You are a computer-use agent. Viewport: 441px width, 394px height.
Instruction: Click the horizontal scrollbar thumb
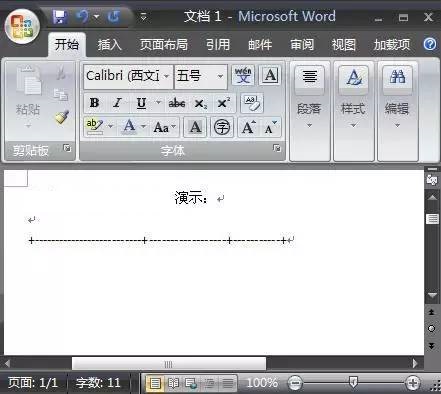(x=169, y=364)
